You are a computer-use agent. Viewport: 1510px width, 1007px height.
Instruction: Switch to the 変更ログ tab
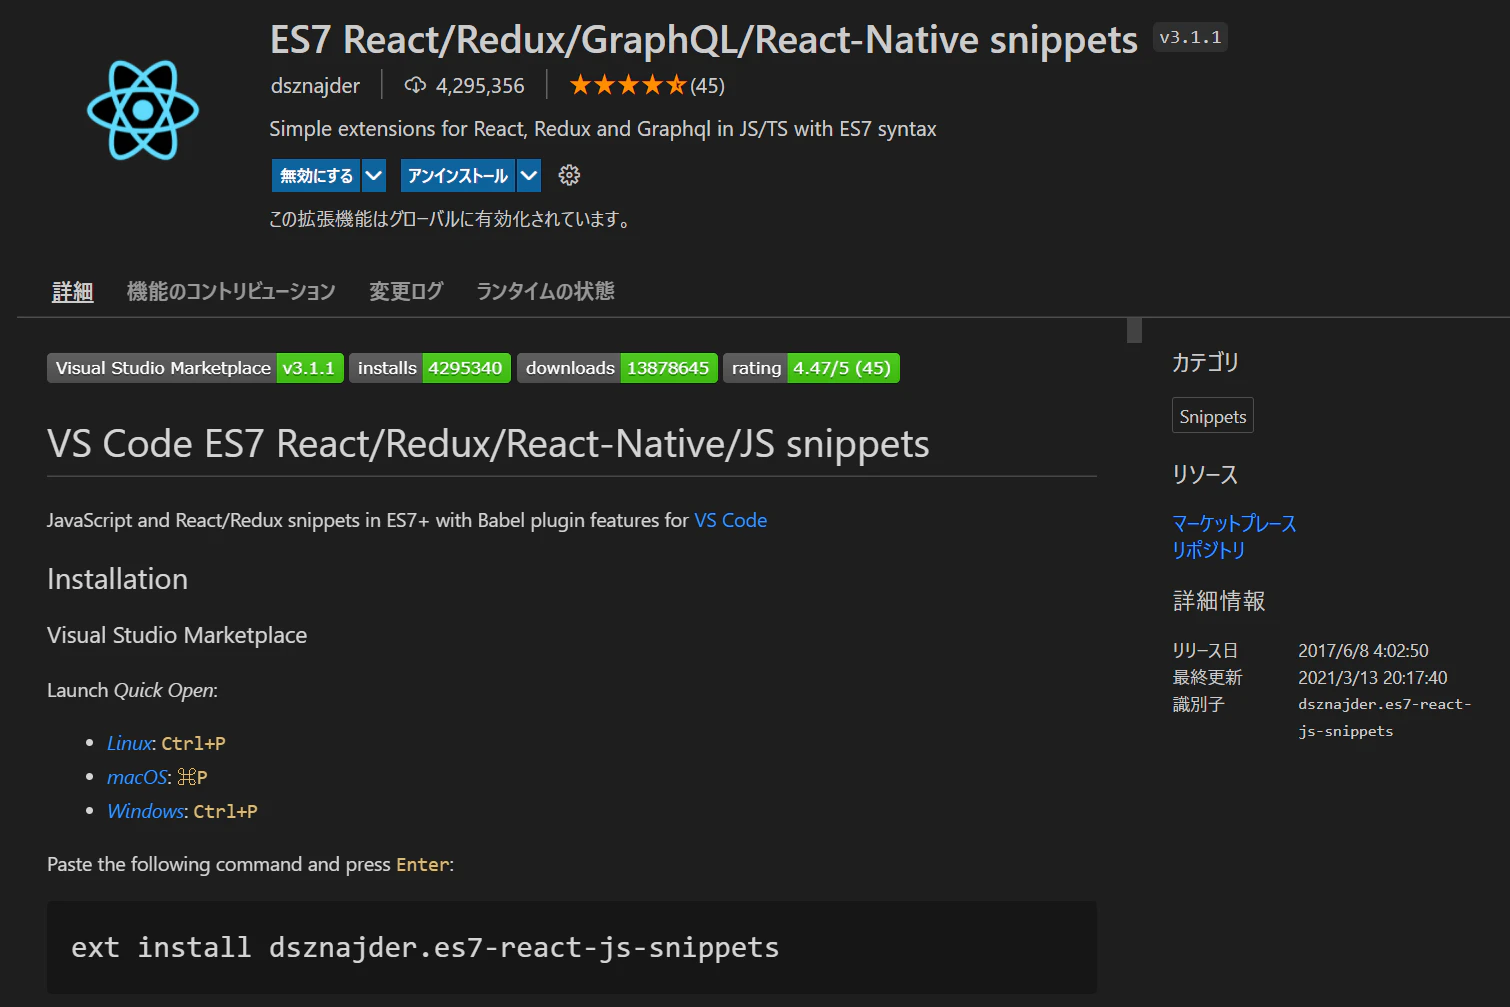pyautogui.click(x=406, y=291)
